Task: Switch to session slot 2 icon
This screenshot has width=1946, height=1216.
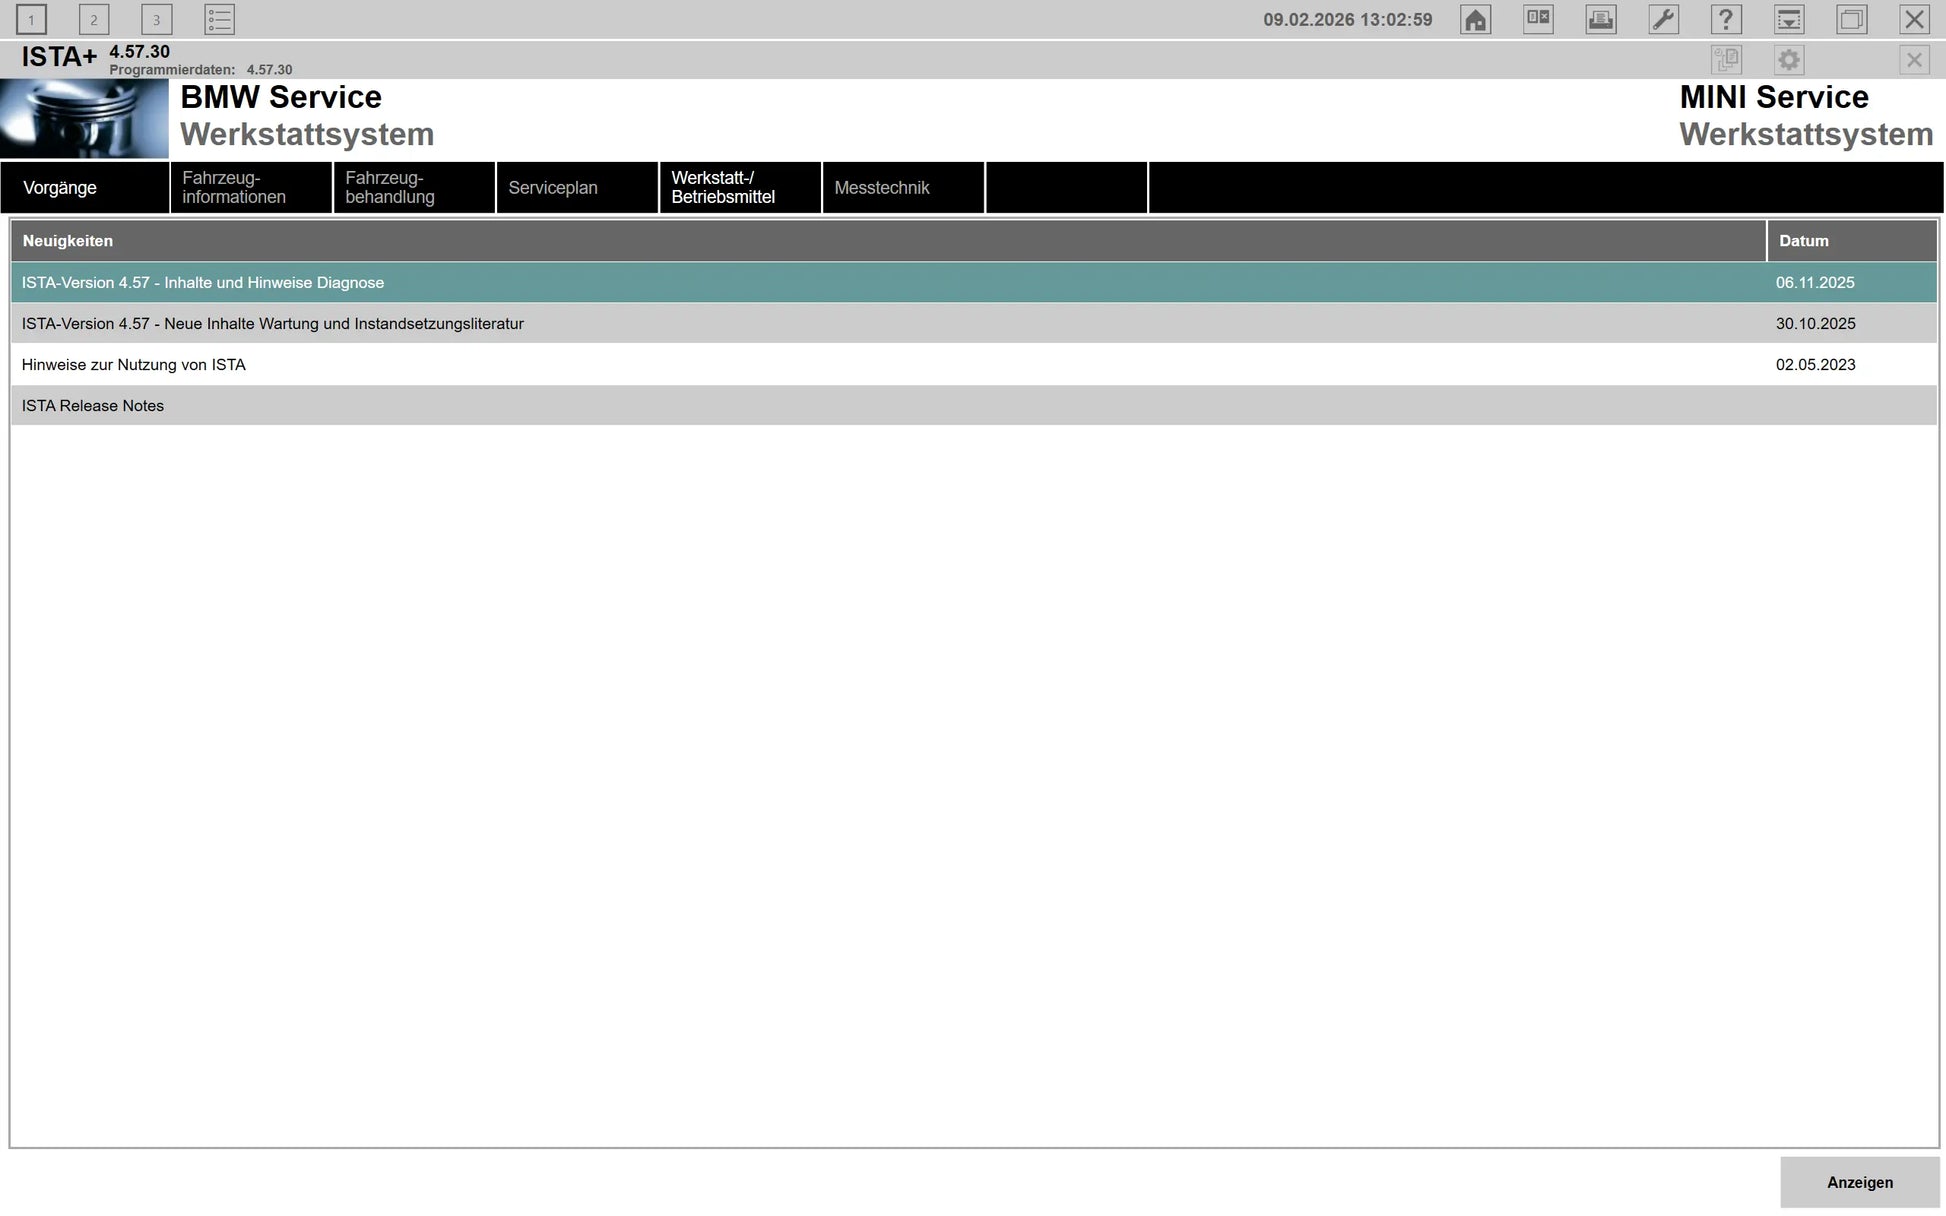Action: pyautogui.click(x=94, y=20)
